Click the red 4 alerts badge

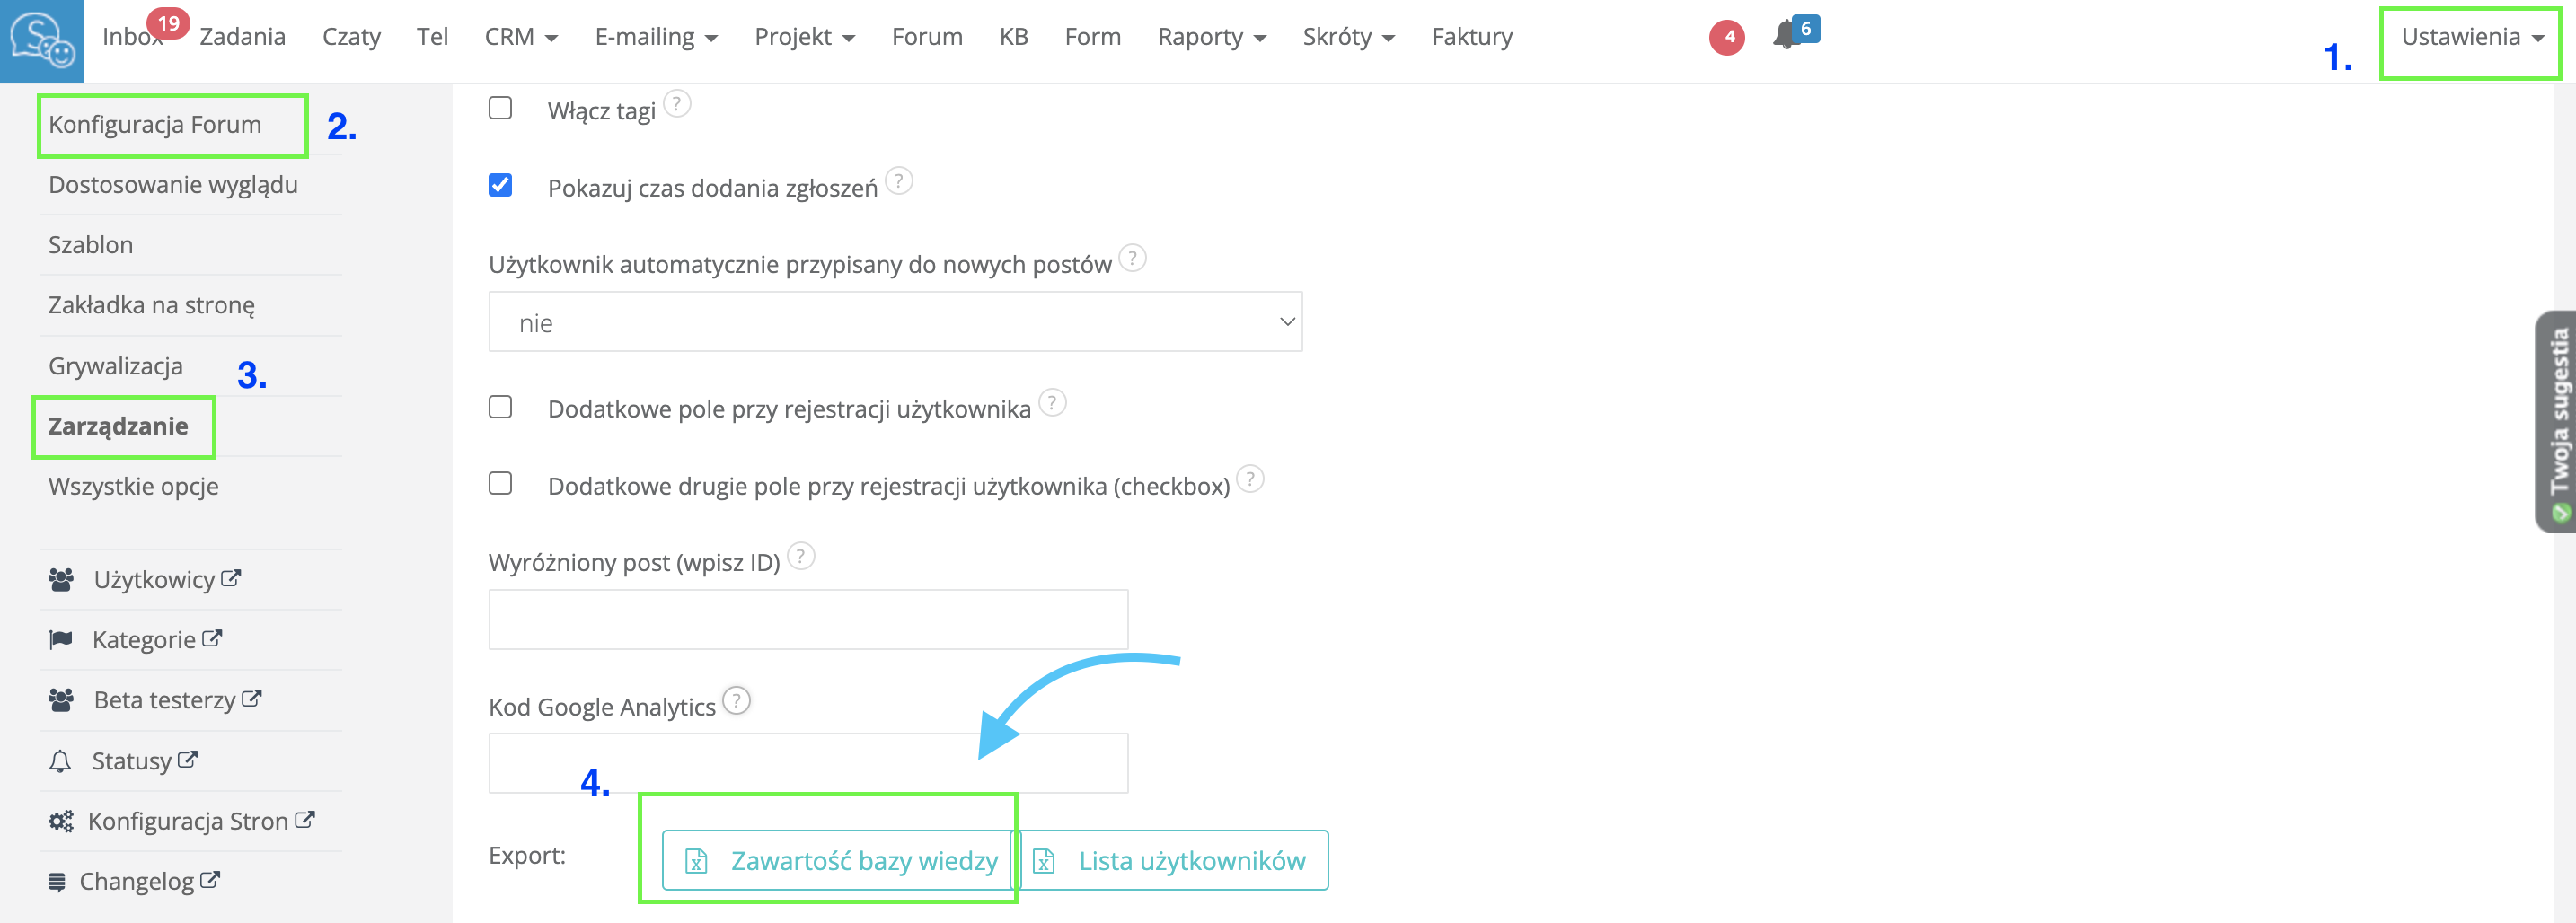(x=1727, y=37)
